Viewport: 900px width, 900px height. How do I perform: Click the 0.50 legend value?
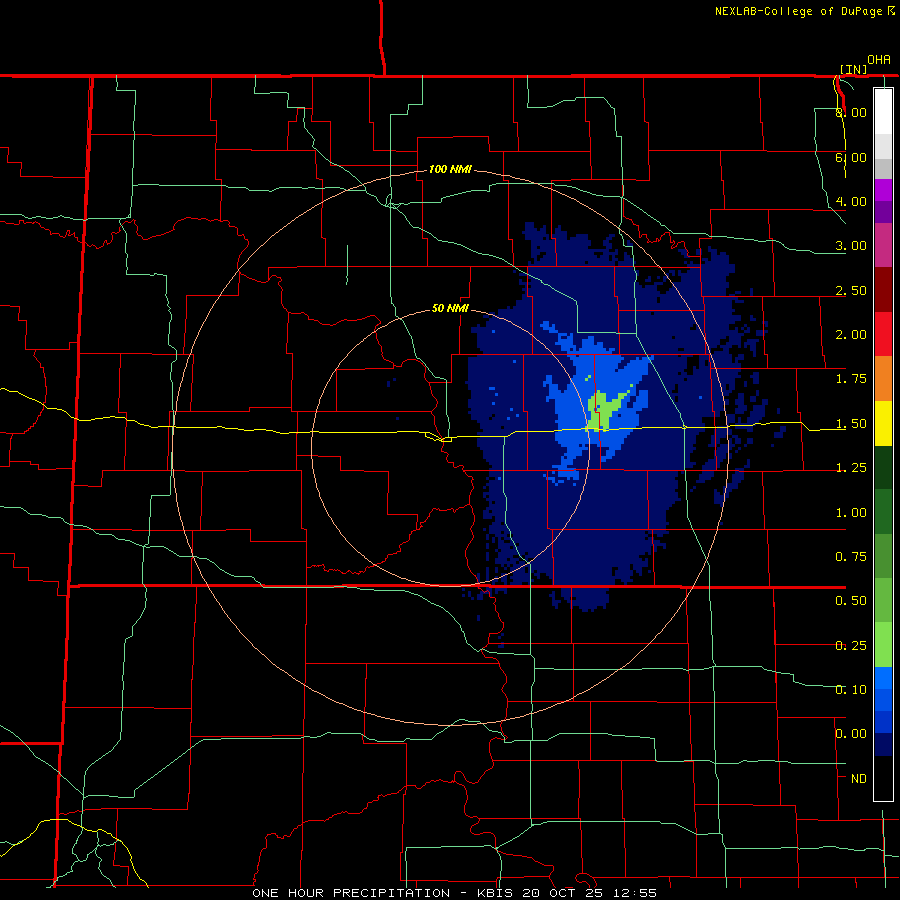851,601
